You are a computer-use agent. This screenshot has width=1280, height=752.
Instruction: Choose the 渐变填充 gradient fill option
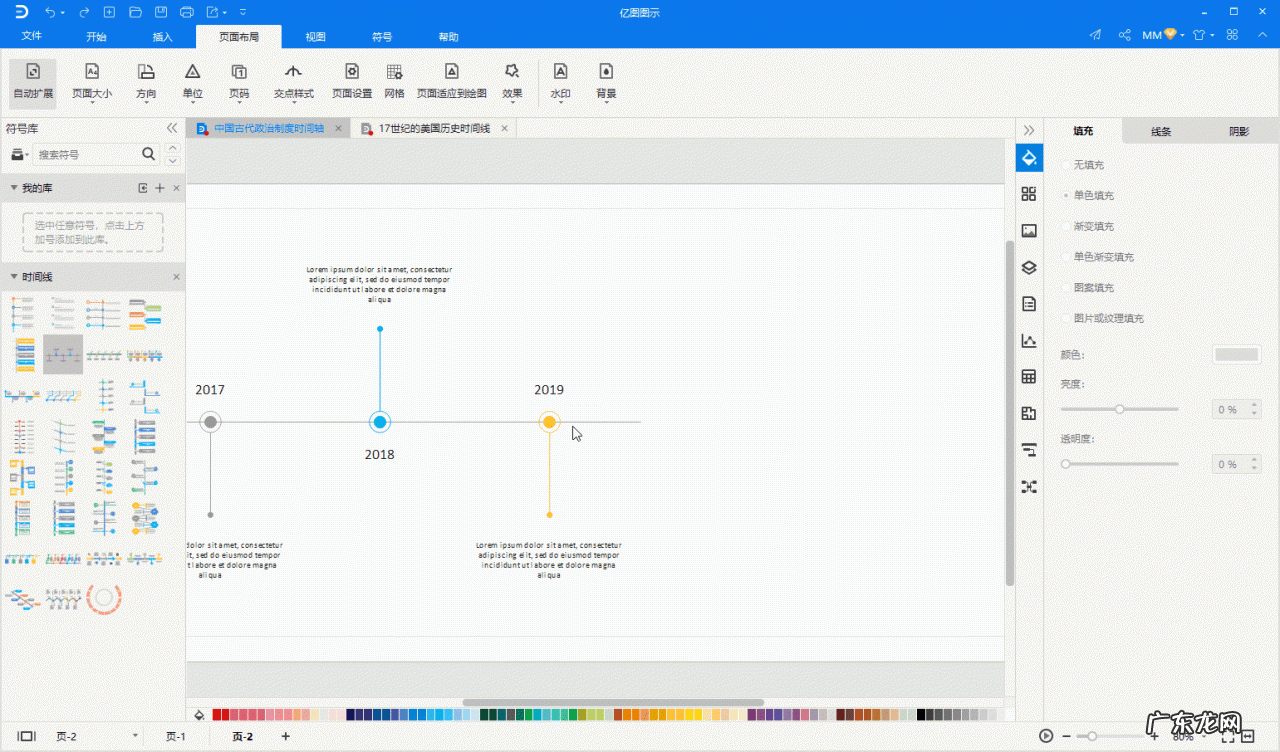coord(1093,227)
